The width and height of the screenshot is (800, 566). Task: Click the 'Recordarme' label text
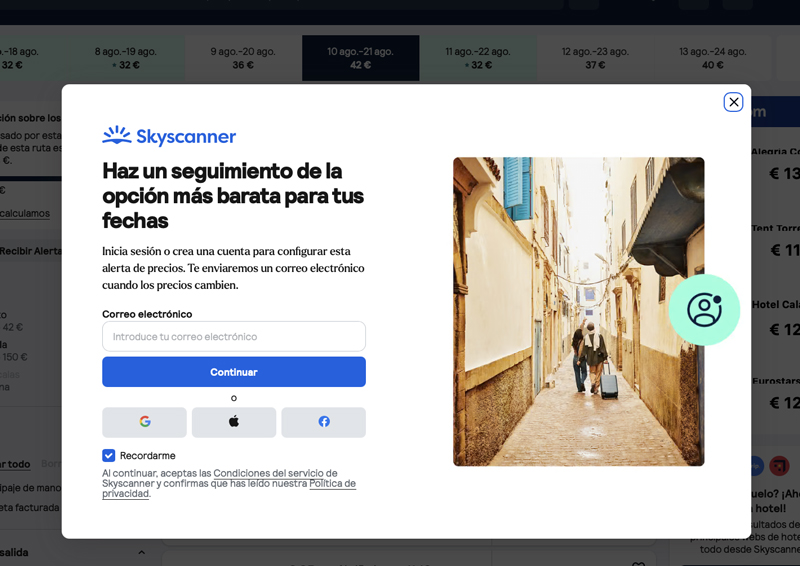[x=147, y=455]
